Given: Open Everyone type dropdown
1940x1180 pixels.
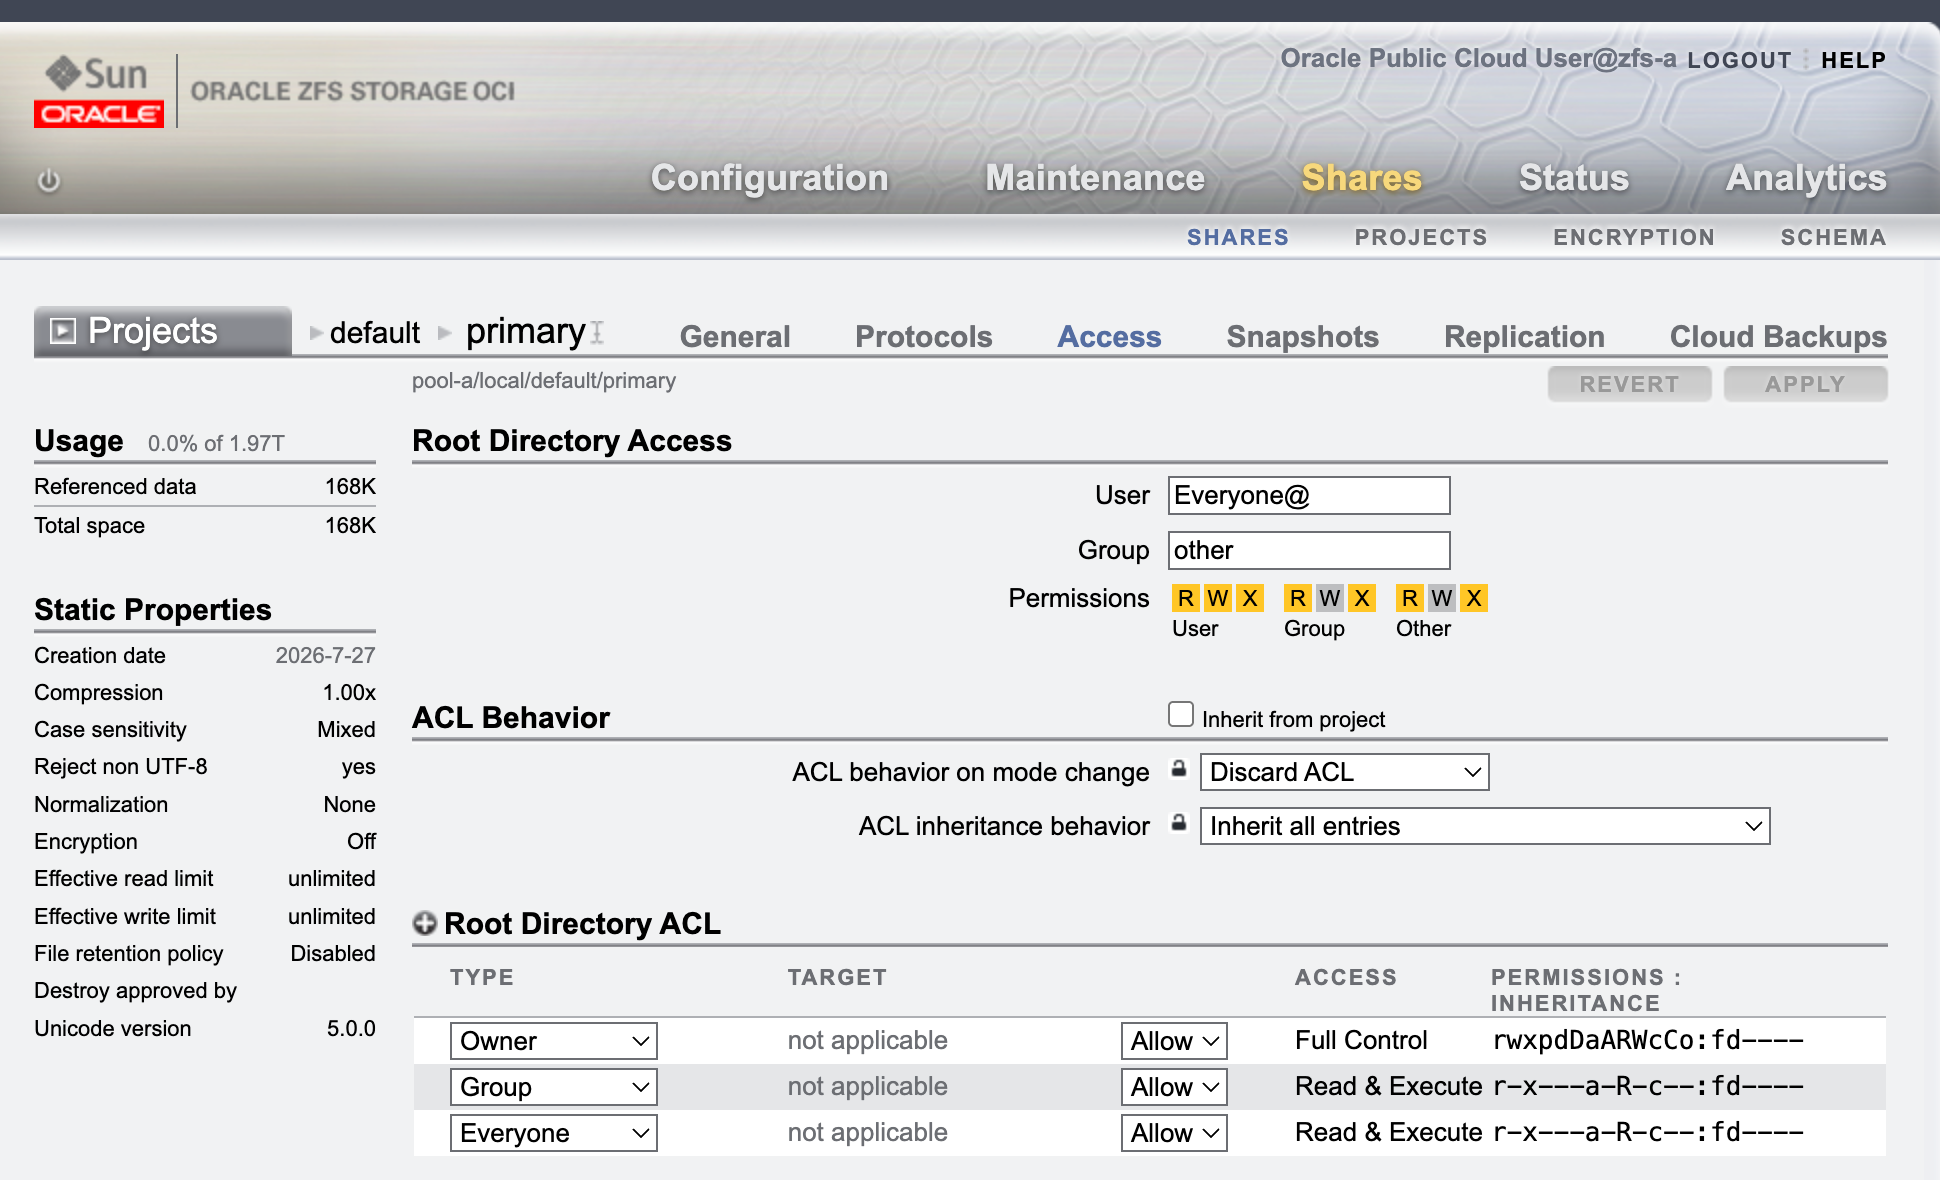Looking at the screenshot, I should tap(553, 1133).
